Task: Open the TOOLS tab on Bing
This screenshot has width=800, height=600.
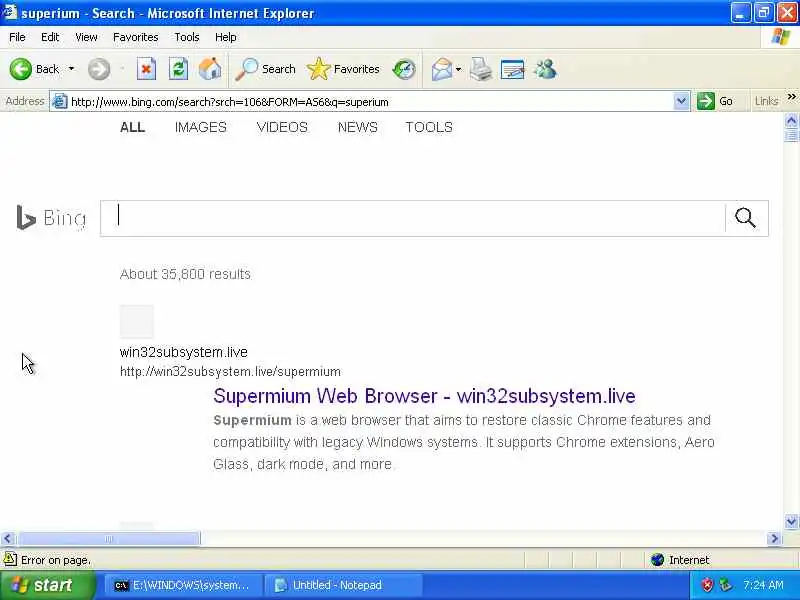Action: pos(429,127)
